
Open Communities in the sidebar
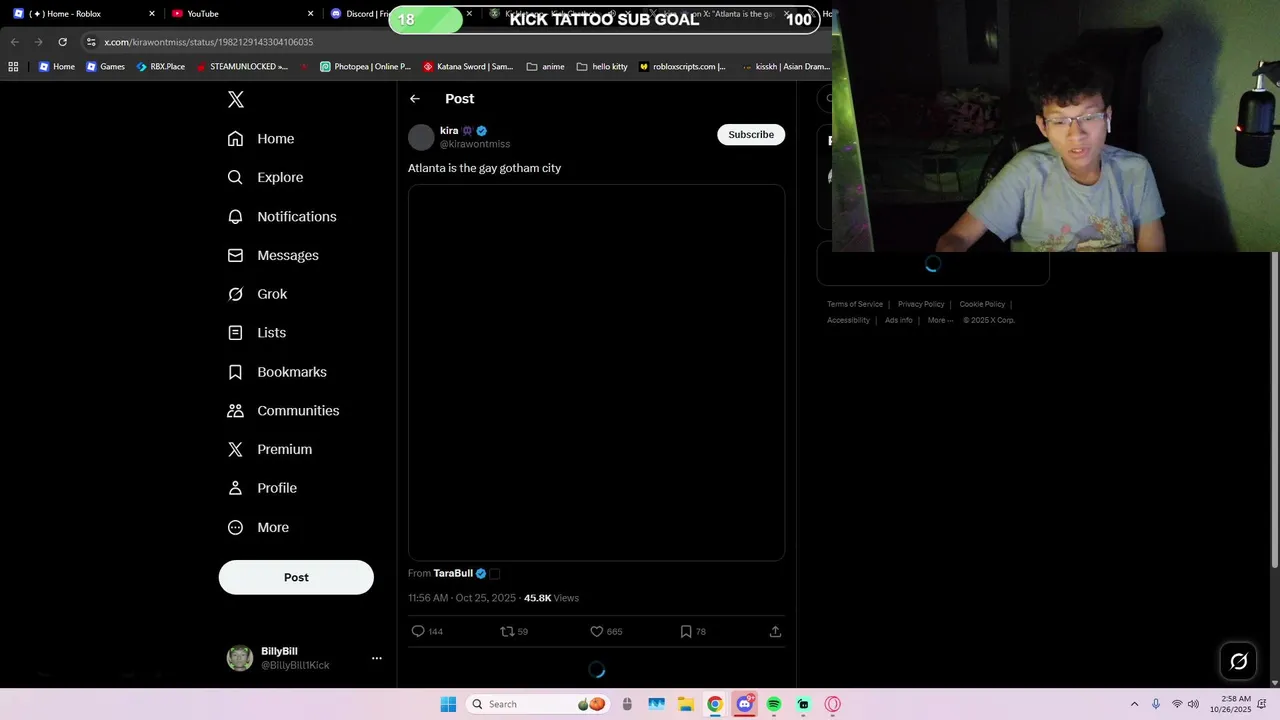283,411
